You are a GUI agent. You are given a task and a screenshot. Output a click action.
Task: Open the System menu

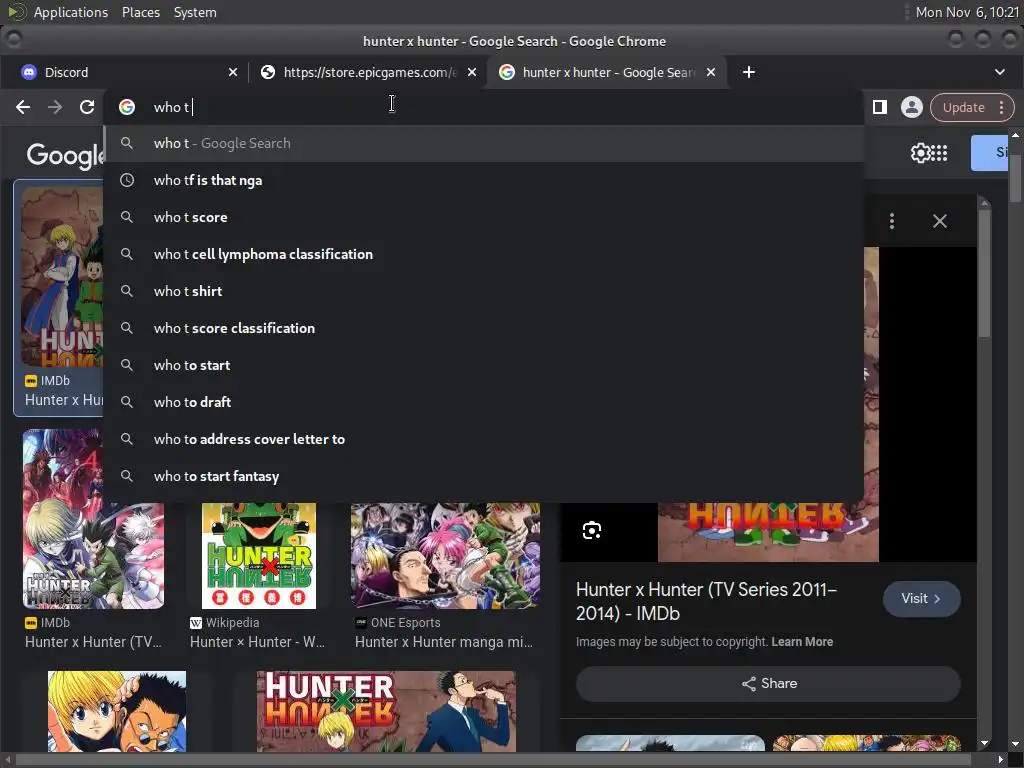click(x=195, y=12)
